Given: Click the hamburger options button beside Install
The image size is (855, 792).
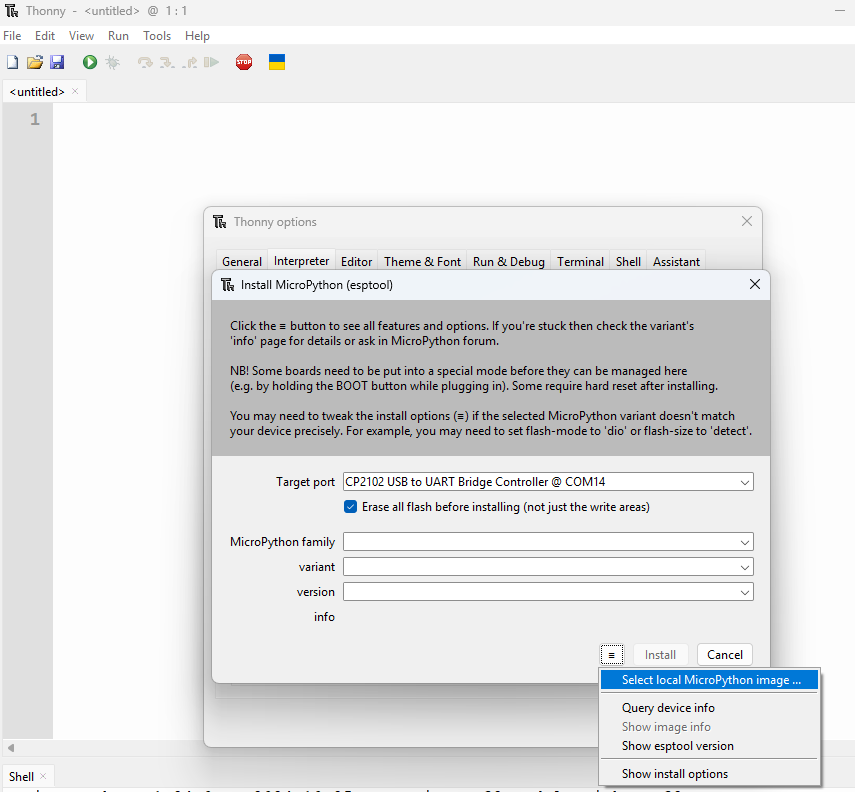Looking at the screenshot, I should 612,655.
